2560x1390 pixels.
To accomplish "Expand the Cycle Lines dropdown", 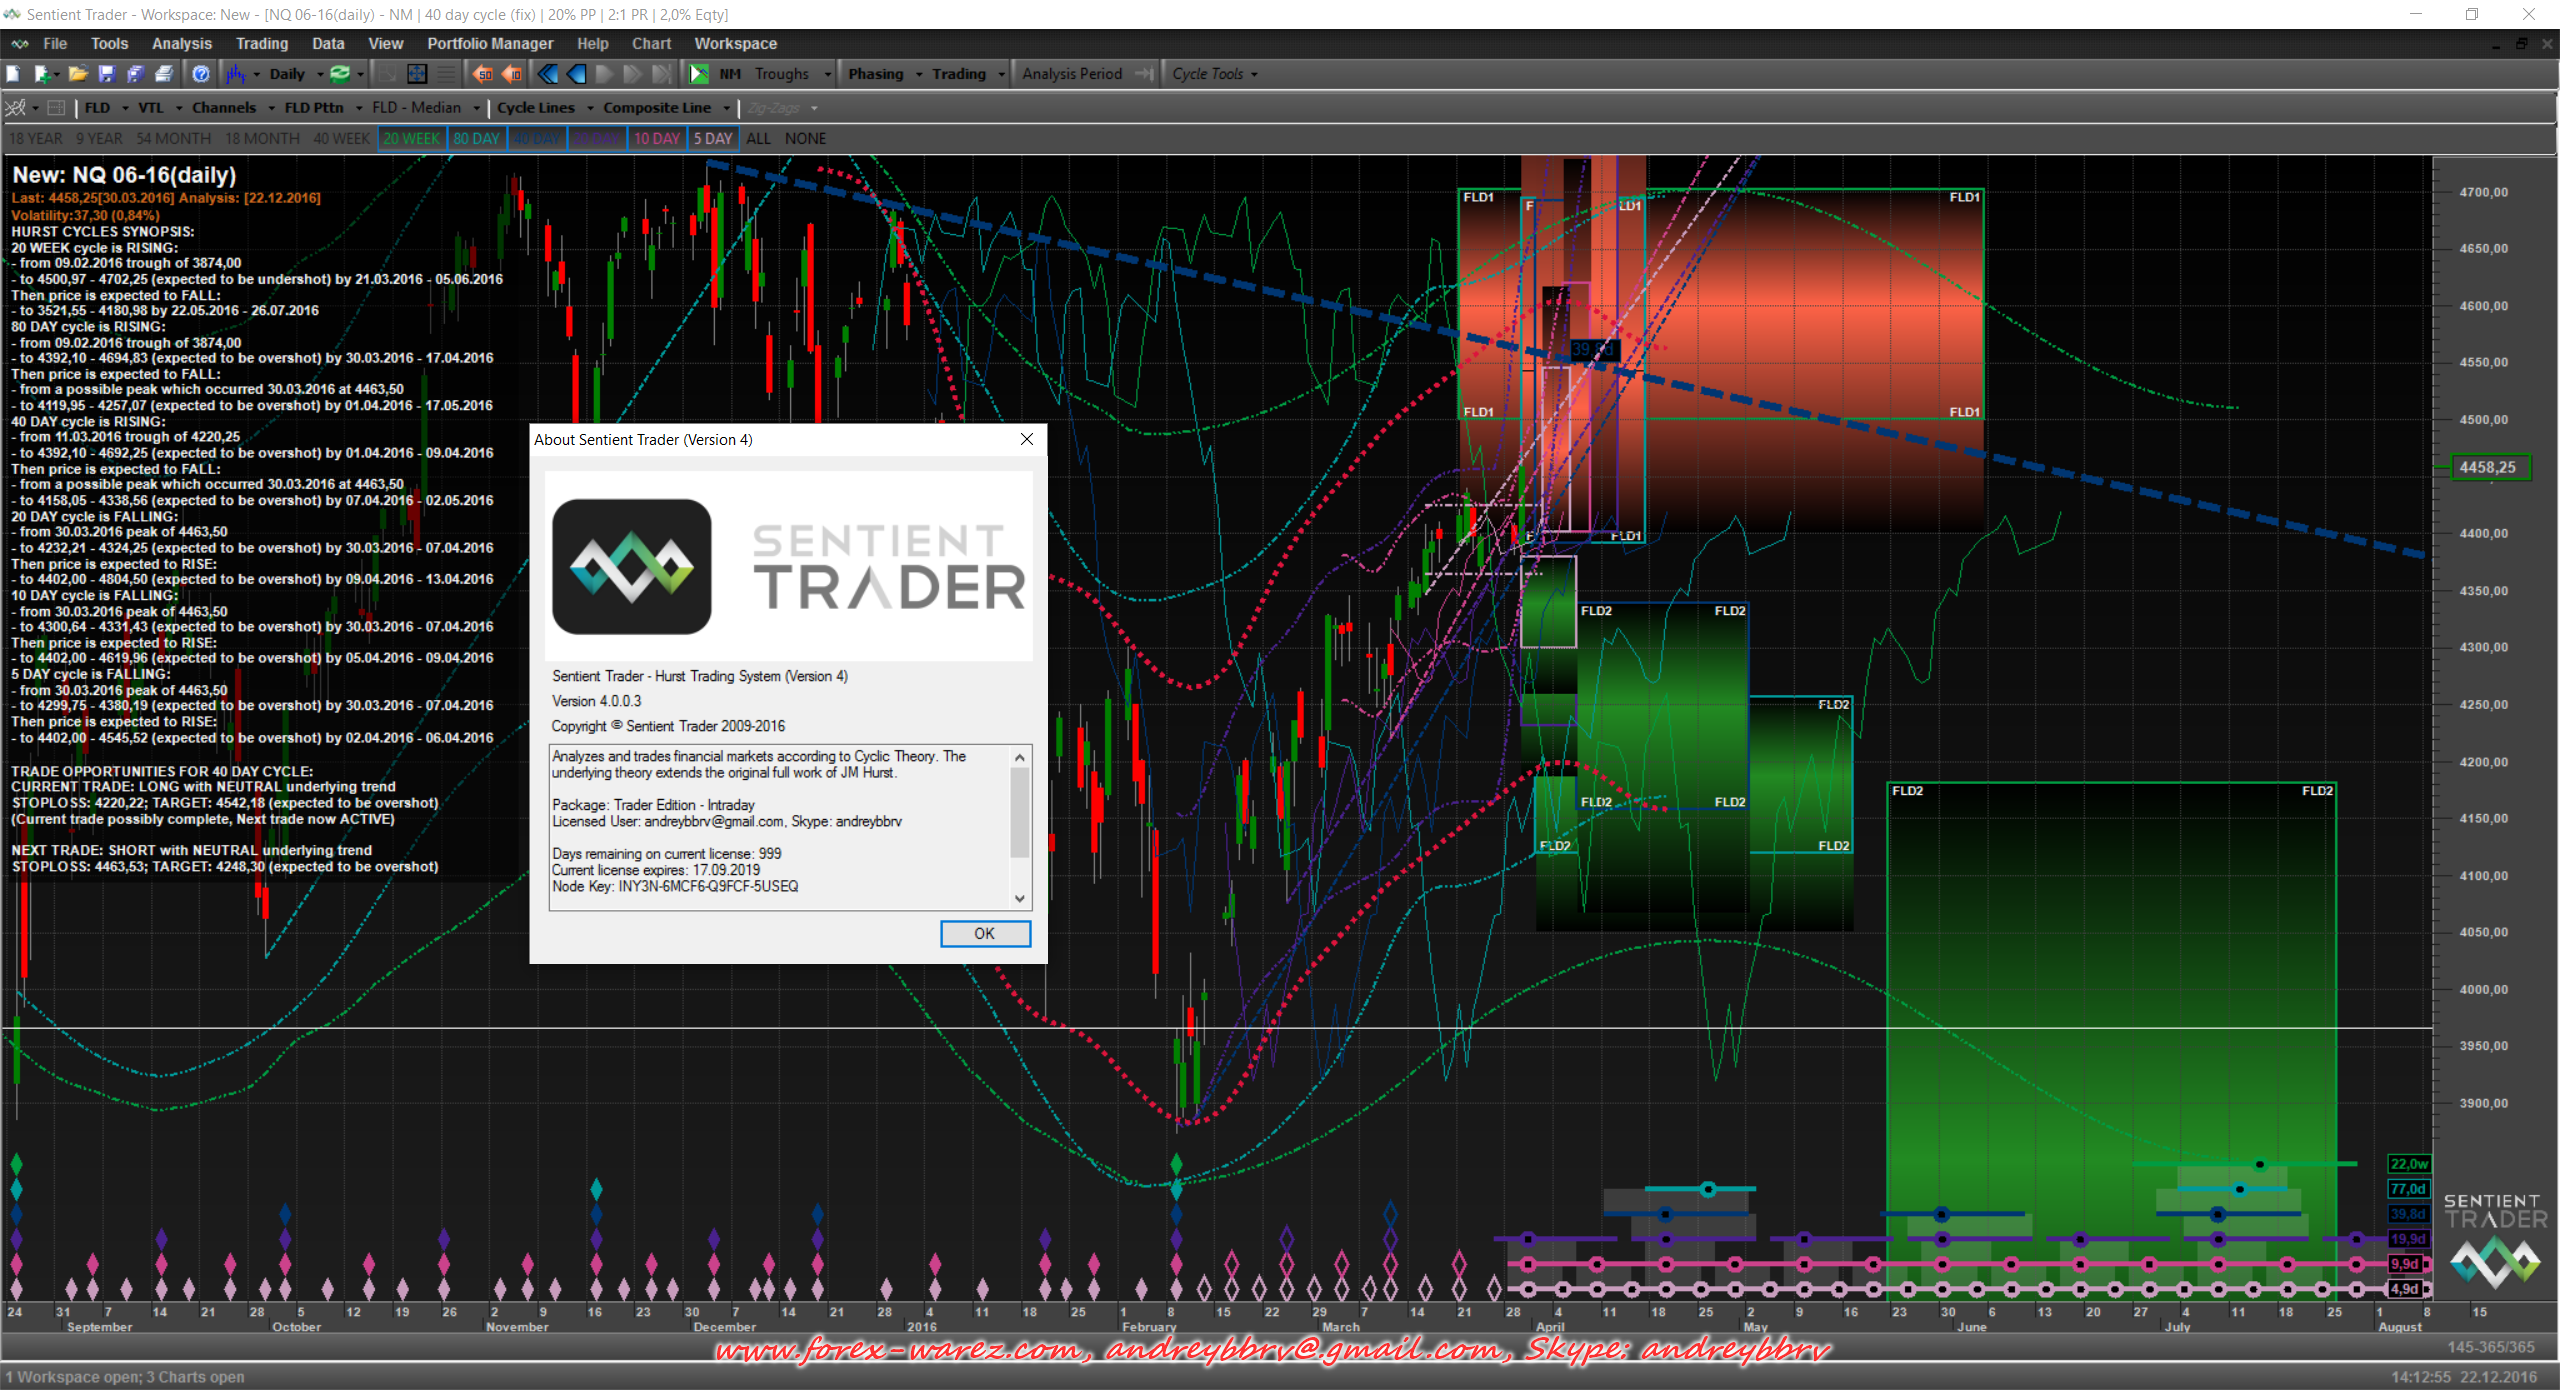I will (590, 108).
